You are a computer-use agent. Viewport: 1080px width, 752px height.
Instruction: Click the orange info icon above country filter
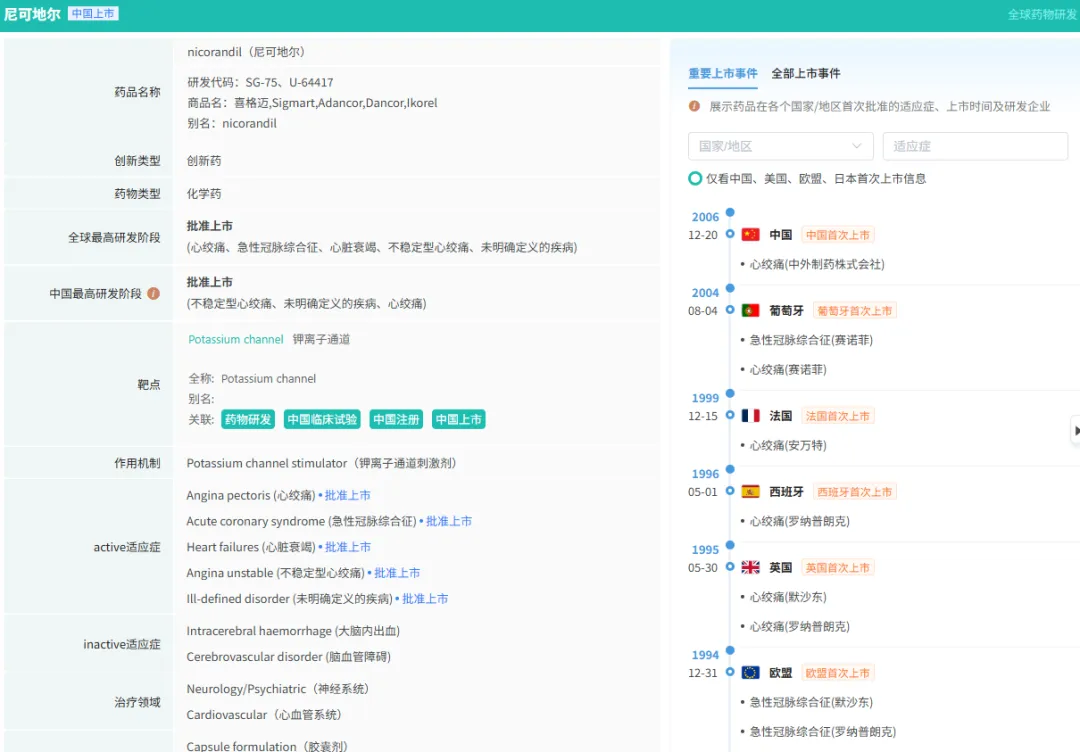coord(694,106)
